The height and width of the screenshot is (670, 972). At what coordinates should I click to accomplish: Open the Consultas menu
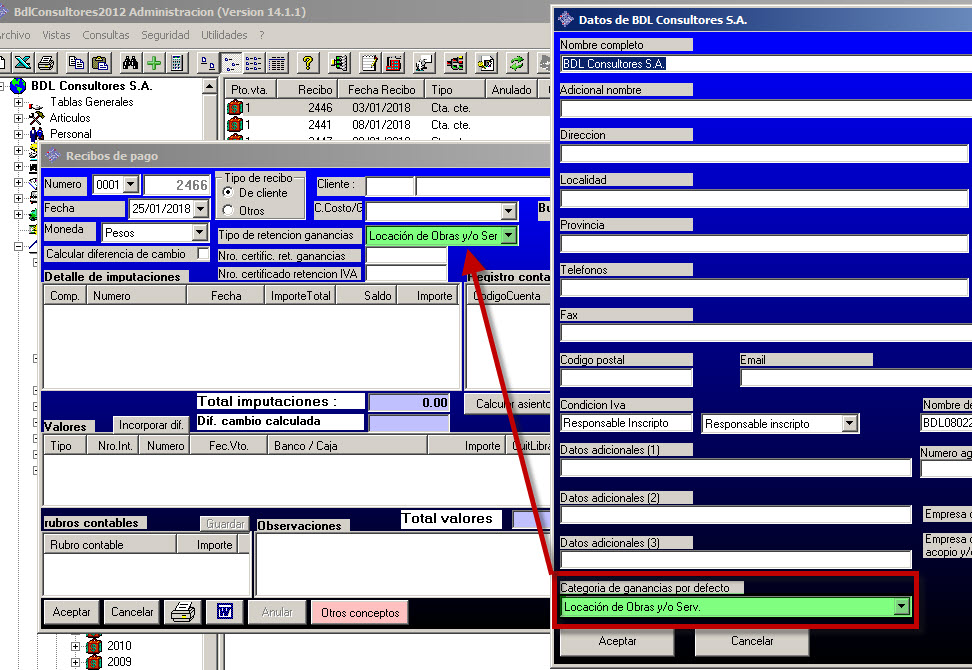point(105,35)
